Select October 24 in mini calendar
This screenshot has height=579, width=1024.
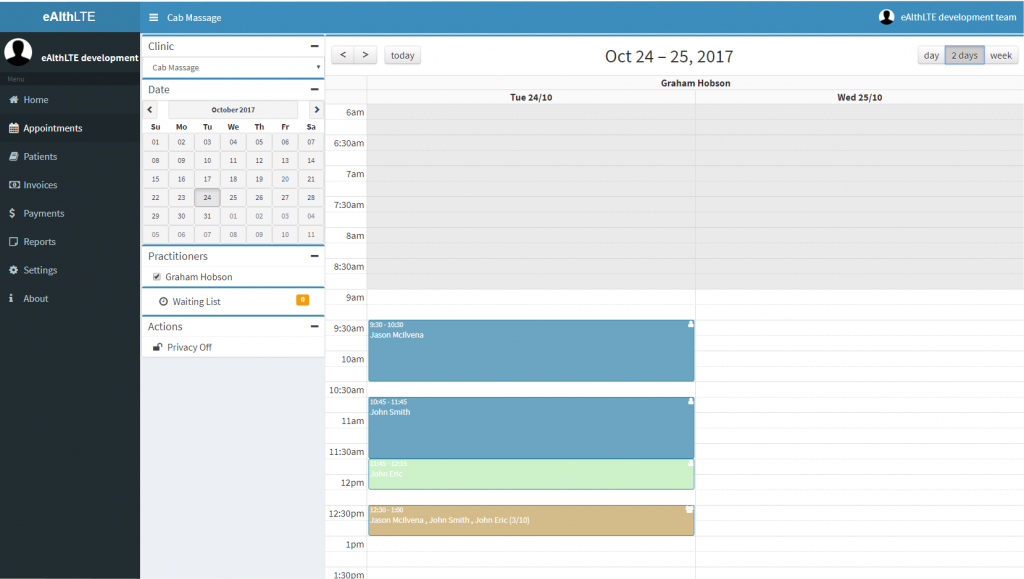tap(207, 197)
